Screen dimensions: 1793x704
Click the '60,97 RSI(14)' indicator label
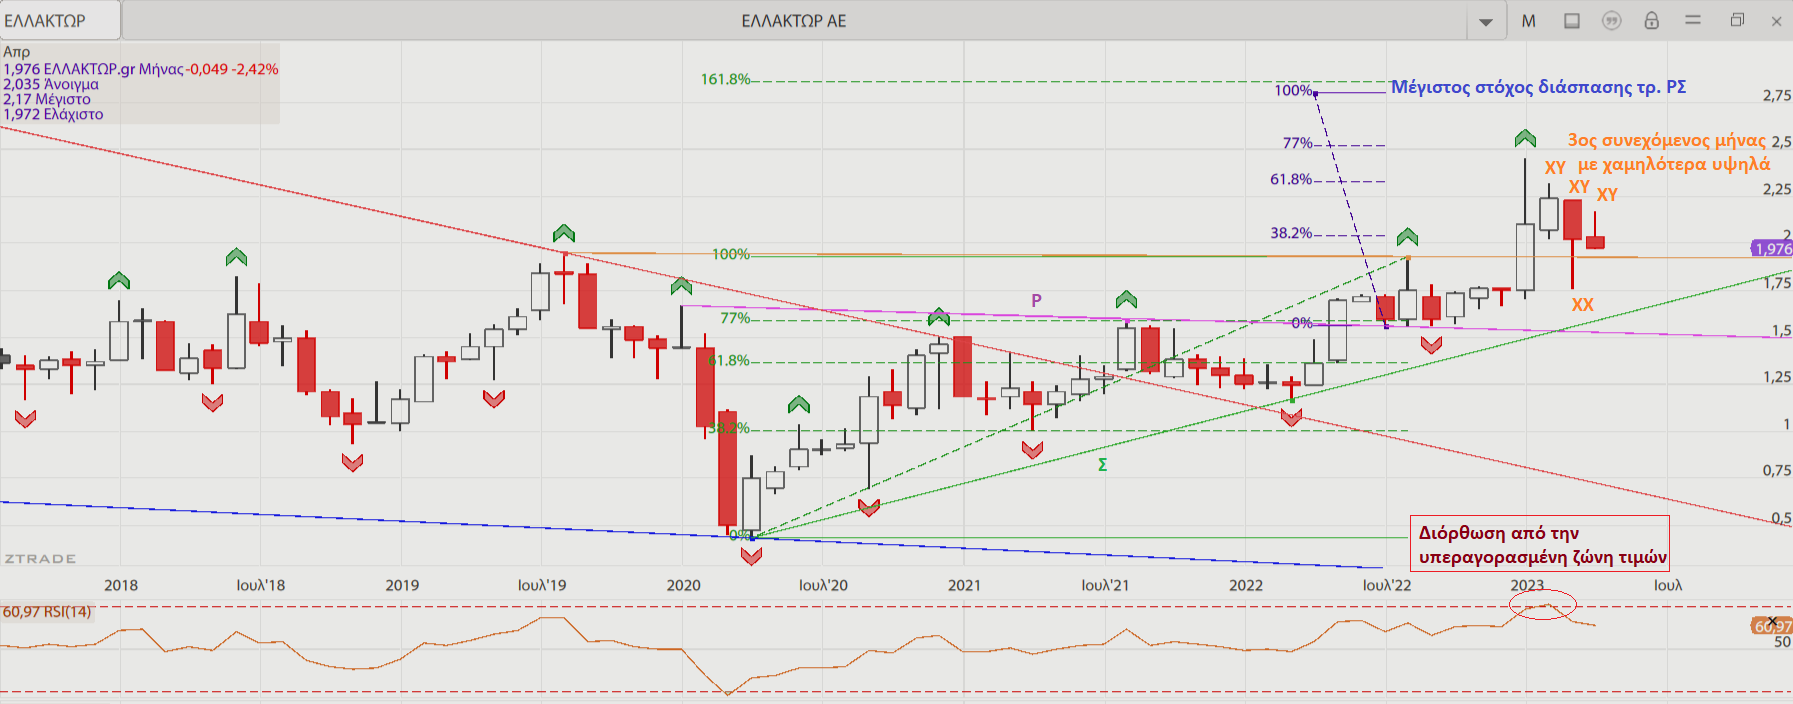pyautogui.click(x=47, y=611)
